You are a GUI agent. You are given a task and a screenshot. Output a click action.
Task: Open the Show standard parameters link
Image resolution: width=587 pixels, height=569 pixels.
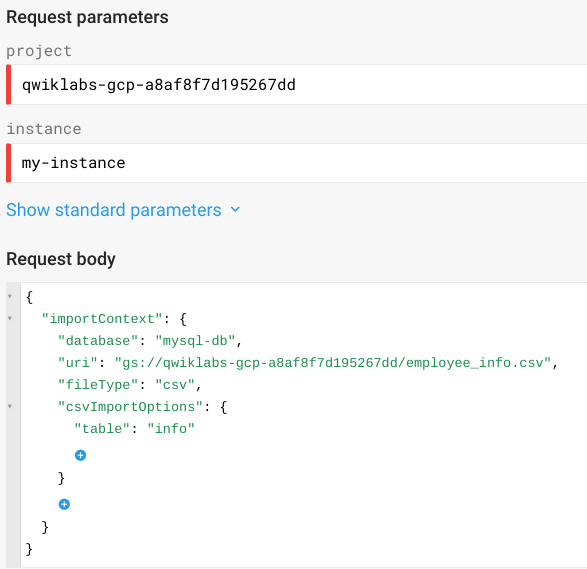click(x=114, y=210)
